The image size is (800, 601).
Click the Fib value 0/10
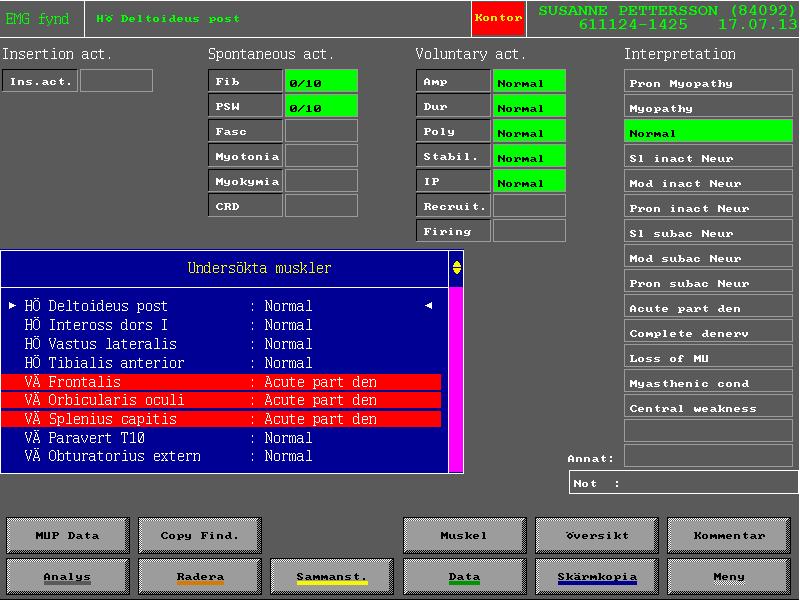coord(321,81)
